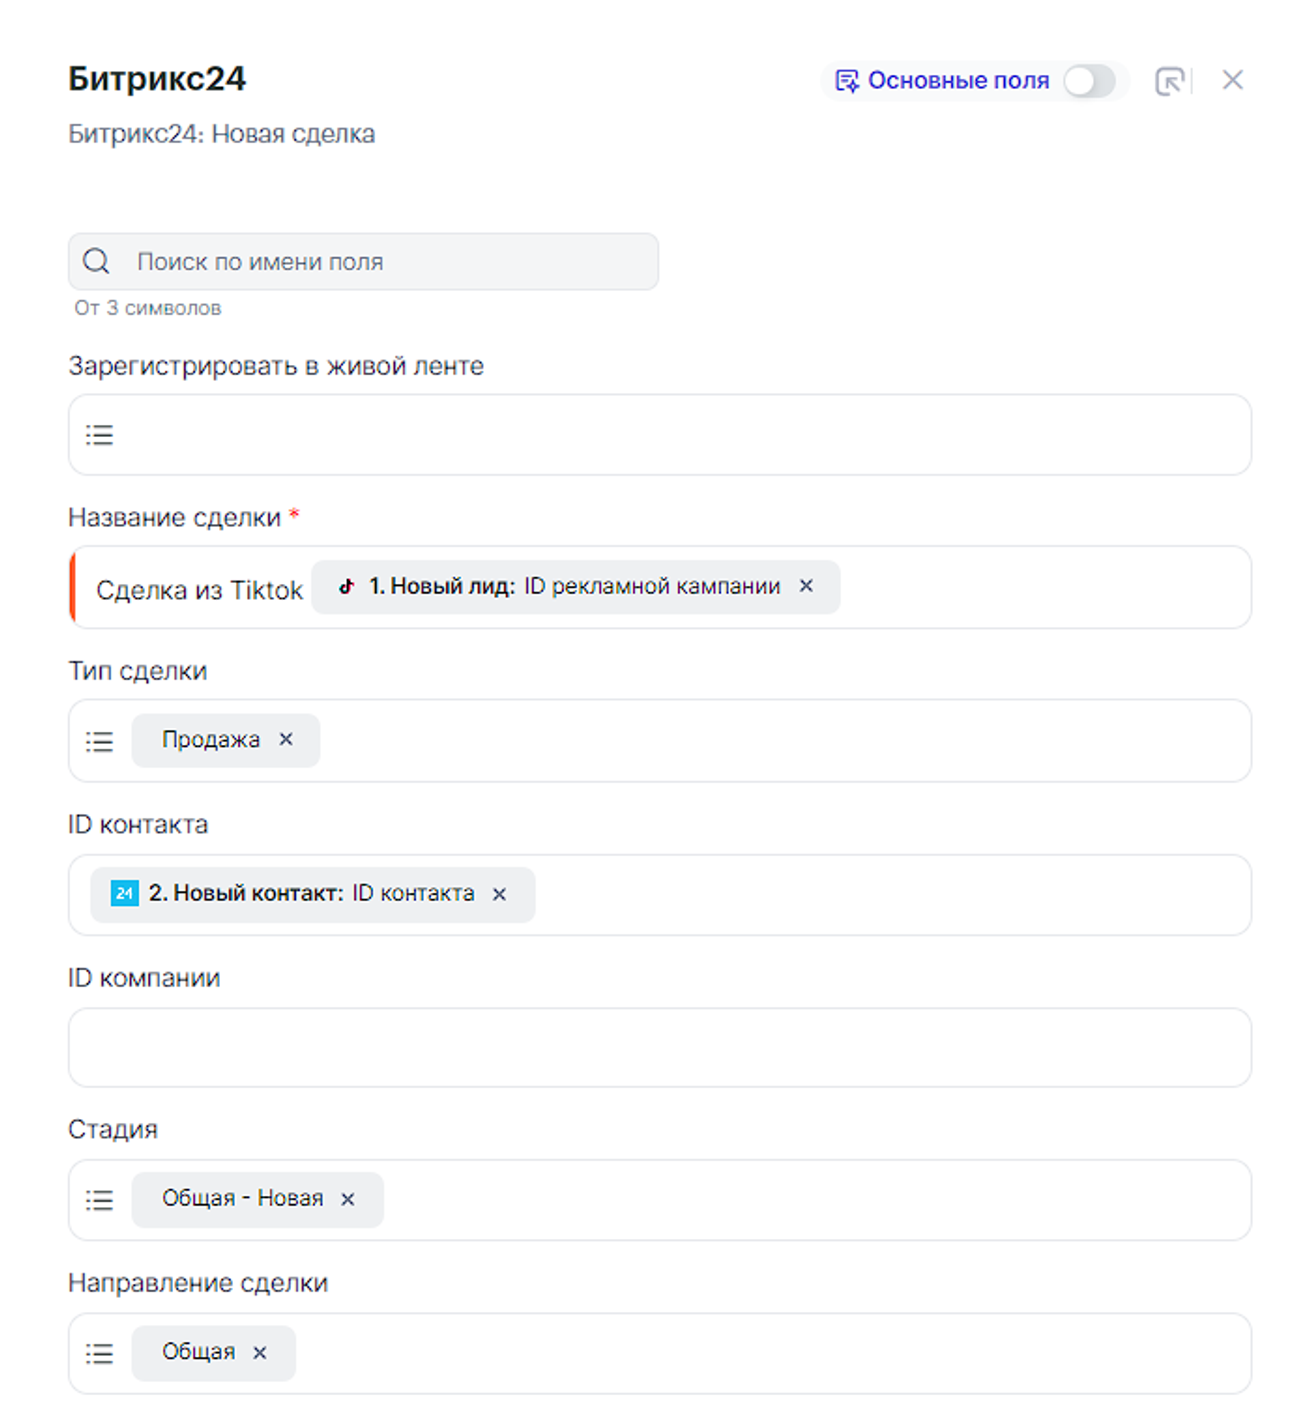Remove the Общая direction value
This screenshot has height=1417, width=1310.
tap(260, 1353)
